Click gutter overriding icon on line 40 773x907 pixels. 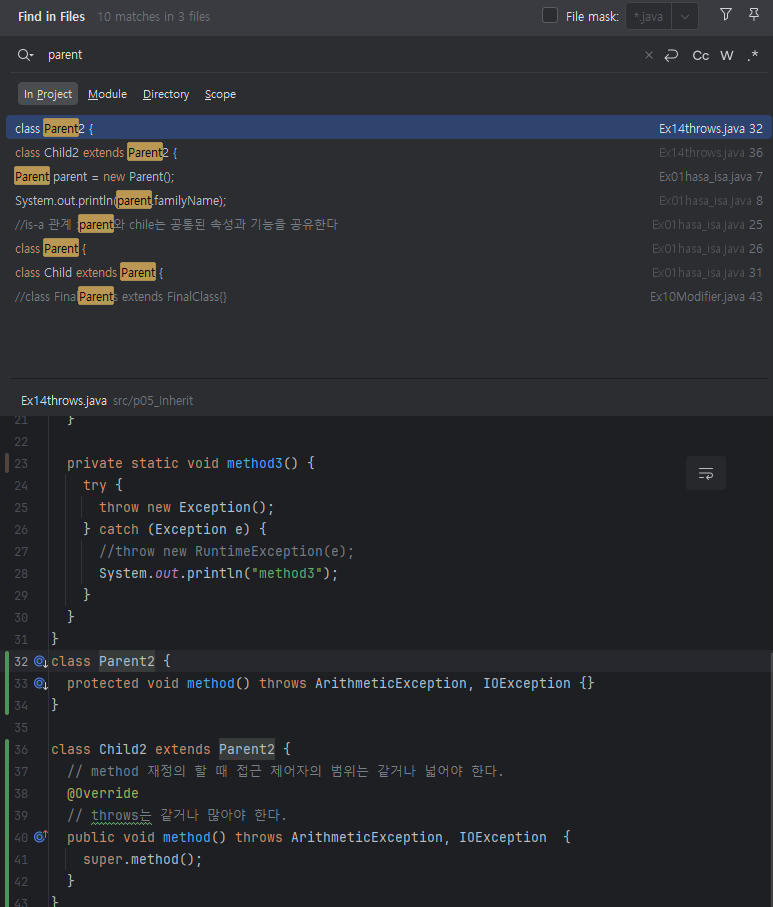pyautogui.click(x=41, y=836)
